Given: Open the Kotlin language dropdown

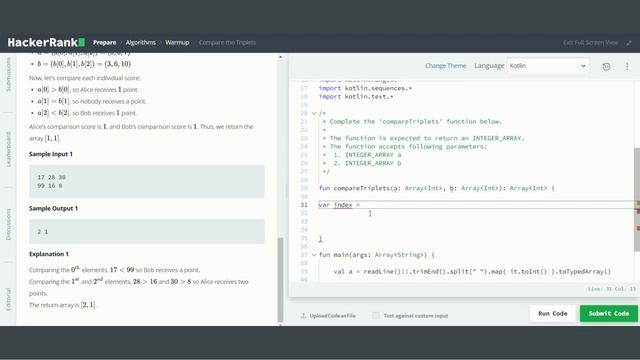Looking at the screenshot, I should tap(548, 66).
